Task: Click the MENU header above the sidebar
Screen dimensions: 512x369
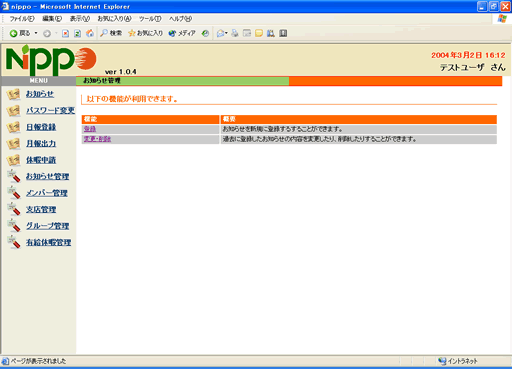Action: pos(39,81)
